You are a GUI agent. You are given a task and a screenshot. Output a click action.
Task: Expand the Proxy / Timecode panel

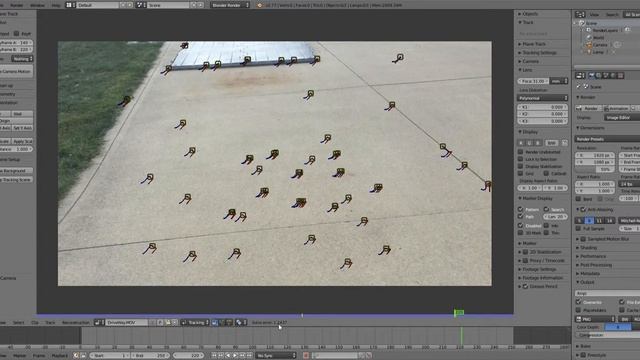point(542,260)
